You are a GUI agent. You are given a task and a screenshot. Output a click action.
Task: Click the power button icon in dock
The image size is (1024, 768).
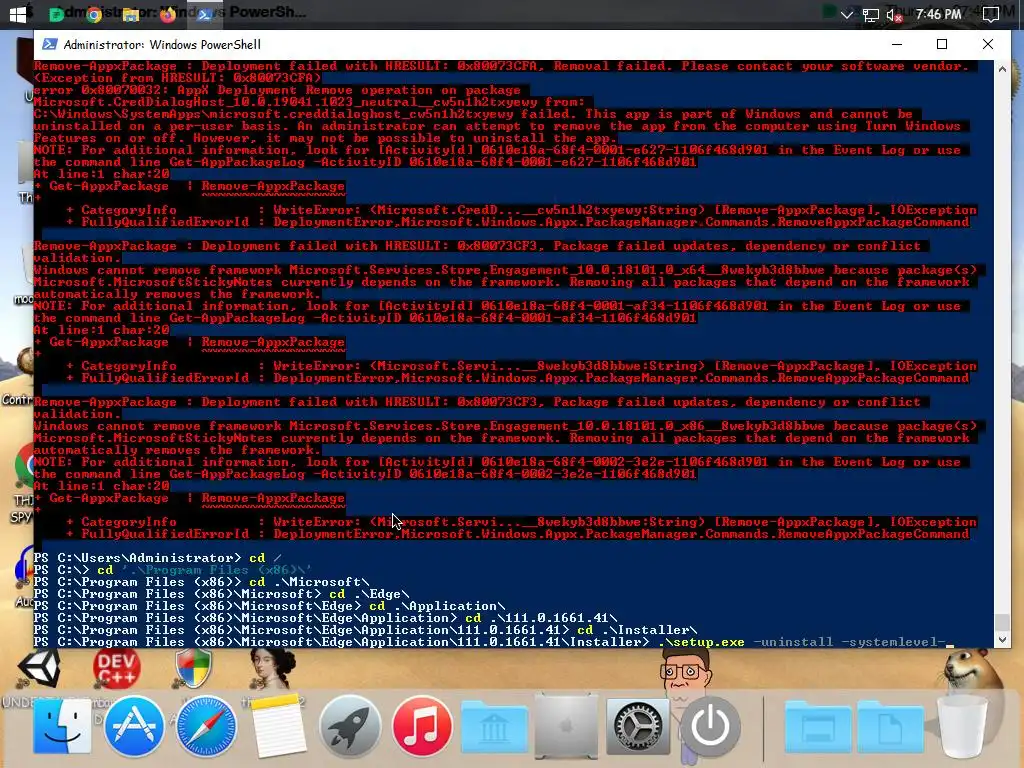pyautogui.click(x=710, y=726)
